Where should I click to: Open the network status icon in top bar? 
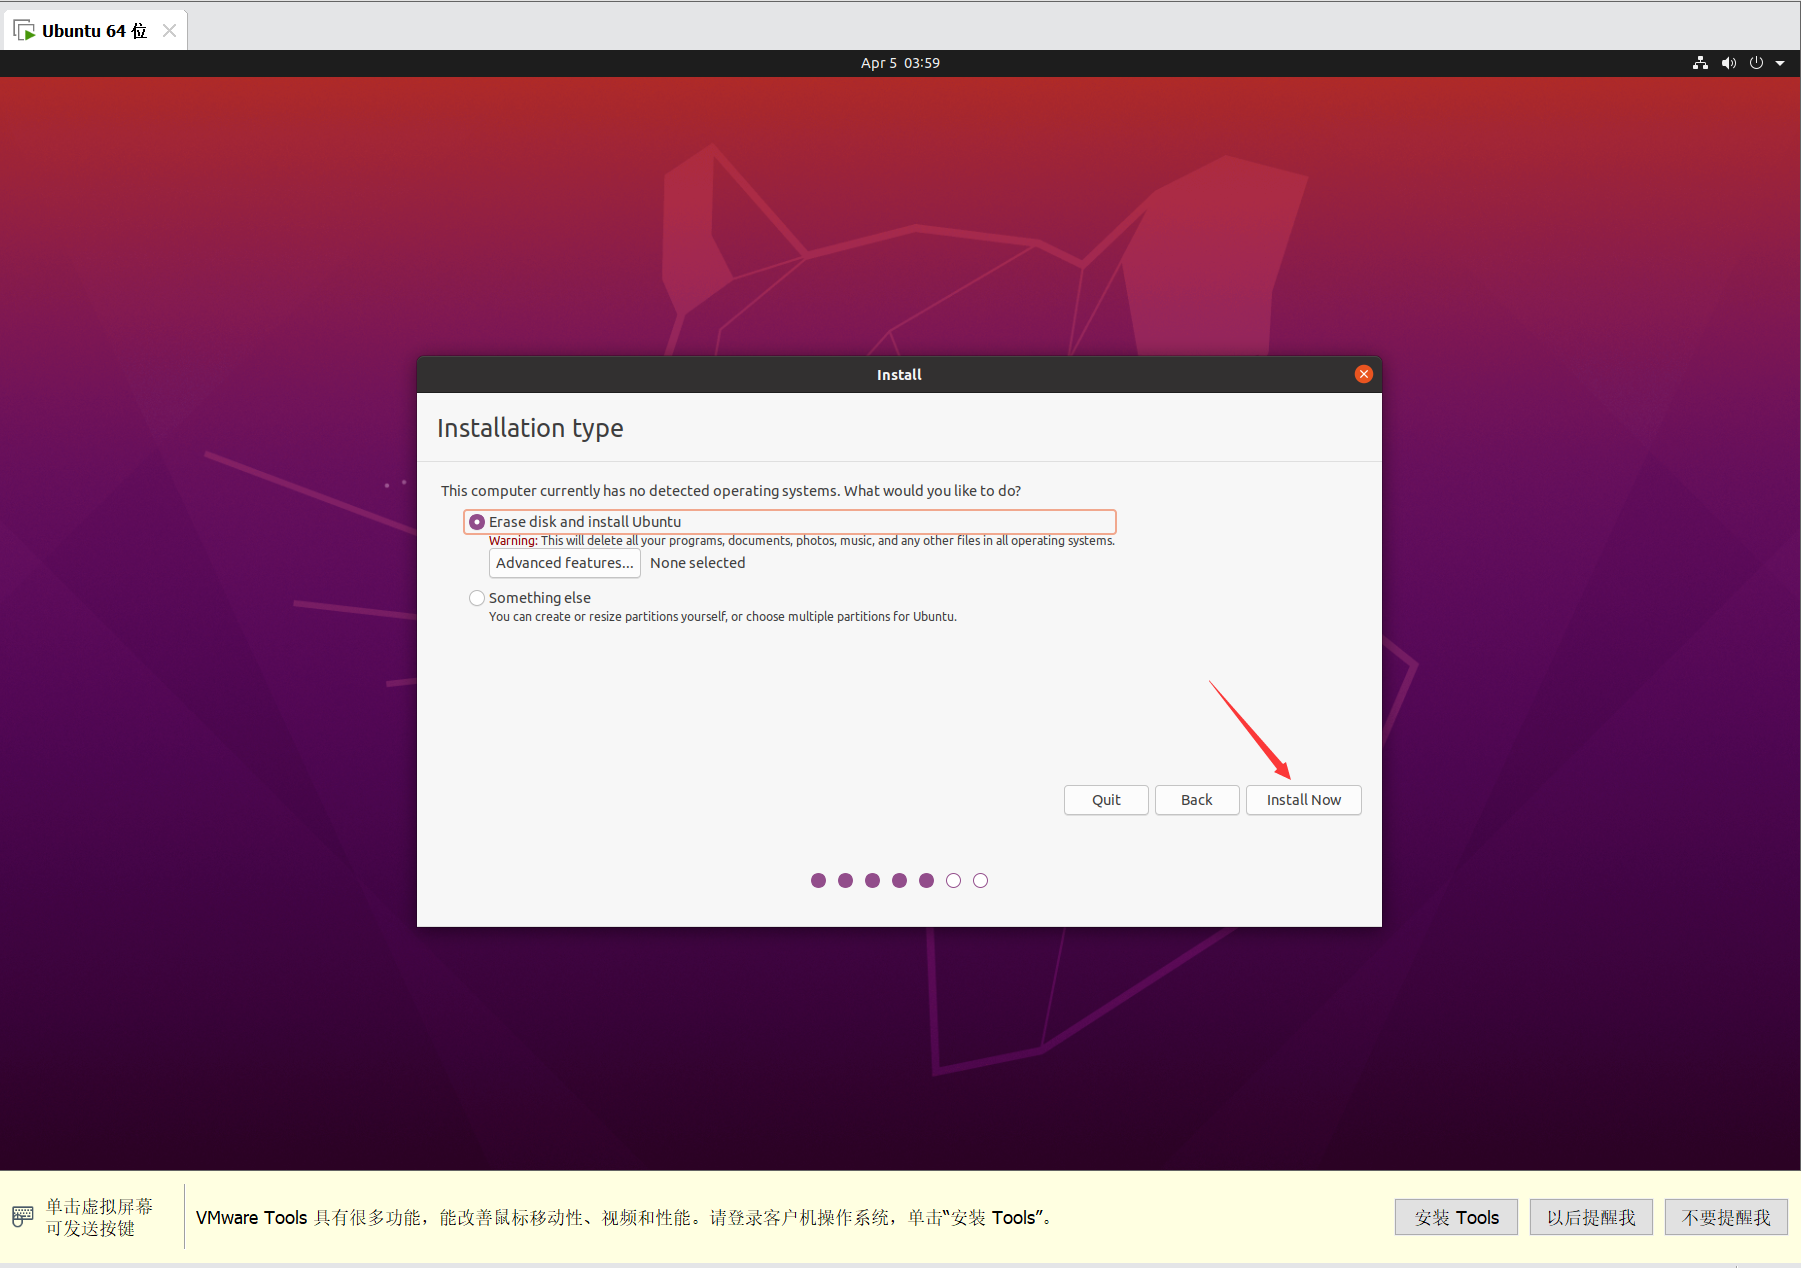click(1700, 63)
